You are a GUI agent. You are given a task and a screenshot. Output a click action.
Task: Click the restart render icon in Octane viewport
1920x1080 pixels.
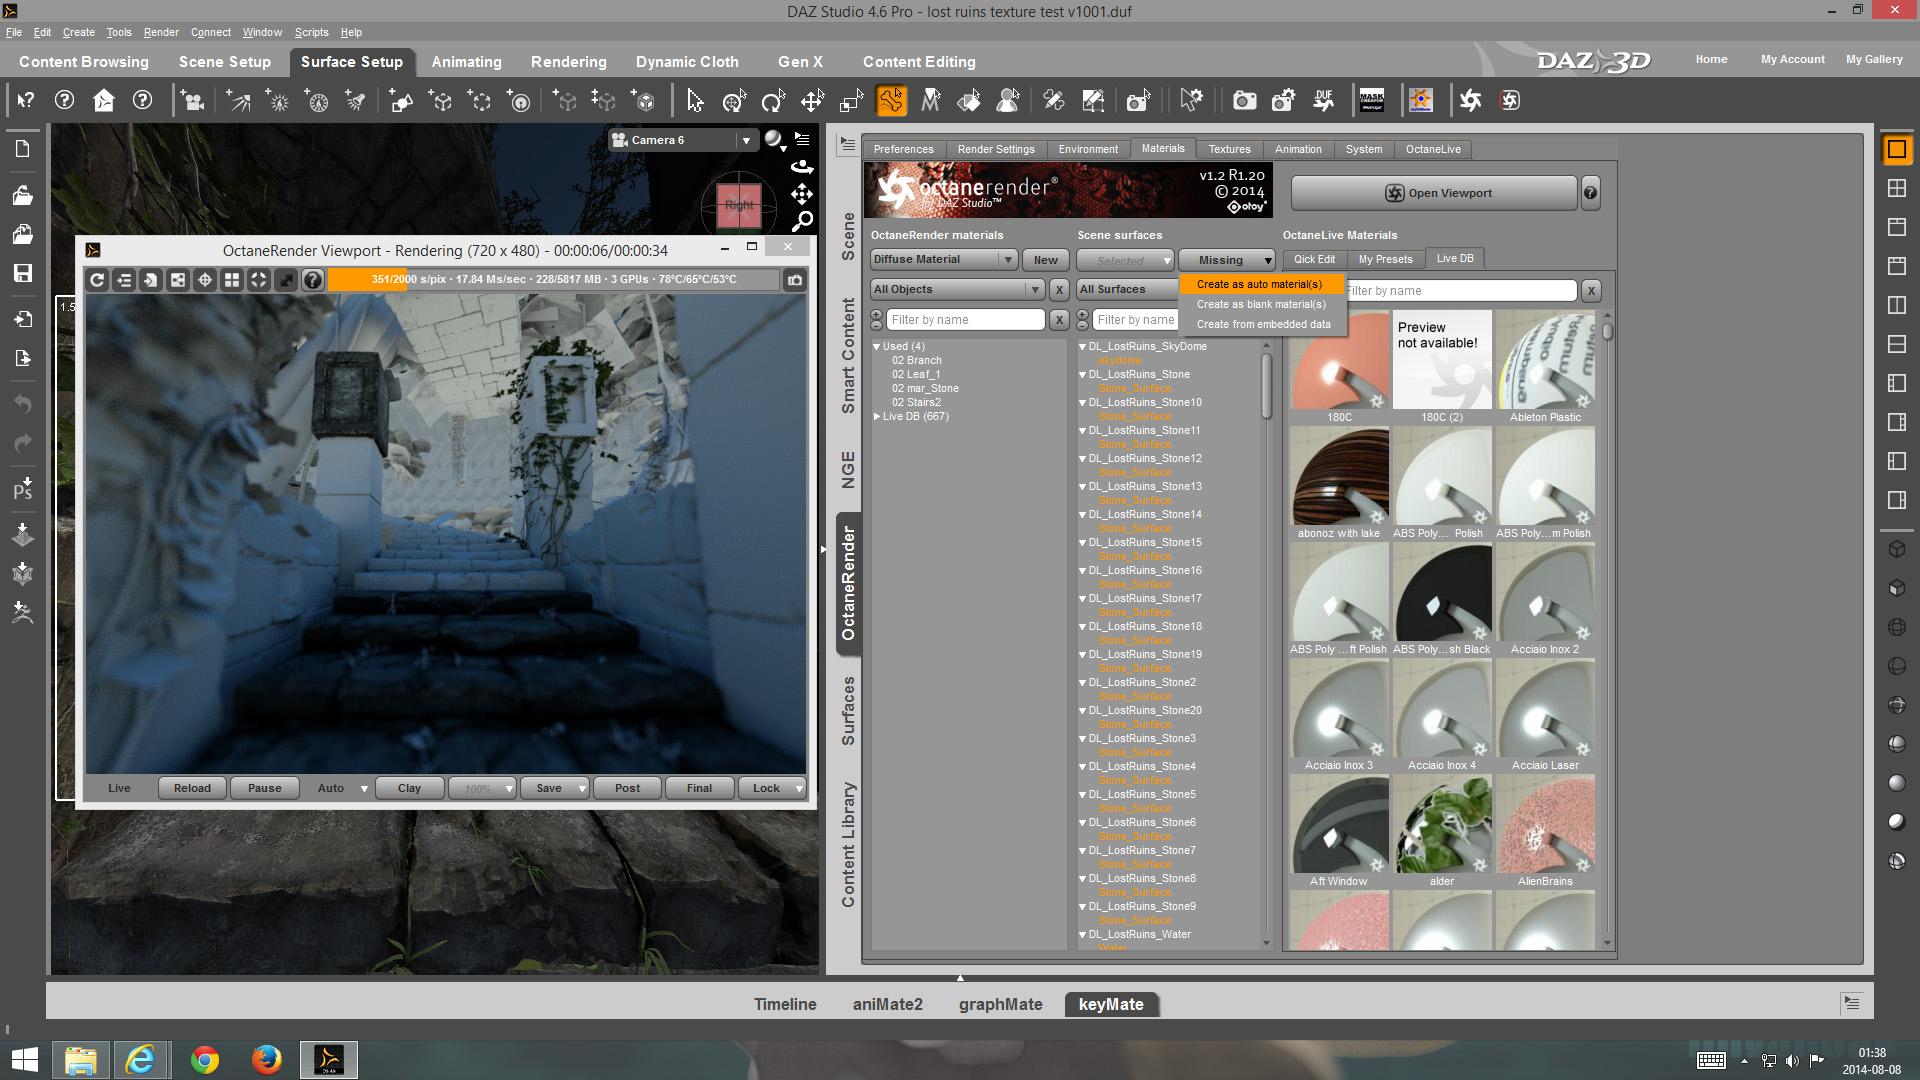(x=97, y=280)
